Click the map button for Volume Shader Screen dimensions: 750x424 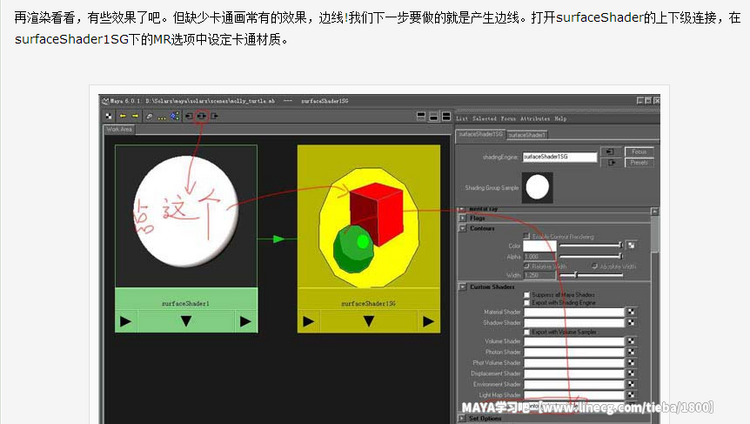(631, 341)
